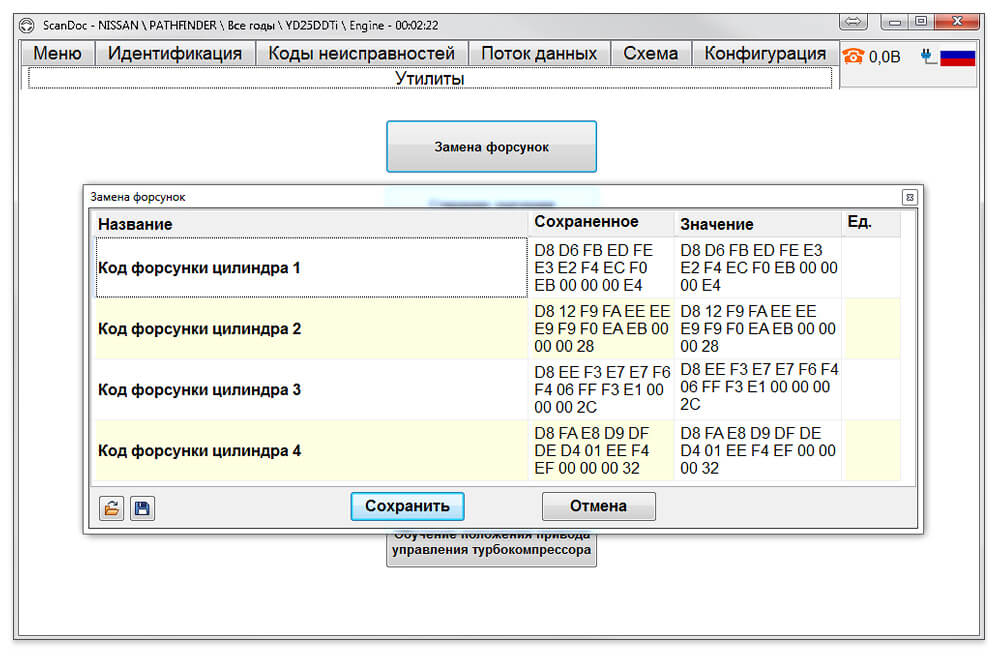Image resolution: width=1000 pixels, height=661 pixels.
Task: Click the floppy disk save icon
Action: [x=142, y=509]
